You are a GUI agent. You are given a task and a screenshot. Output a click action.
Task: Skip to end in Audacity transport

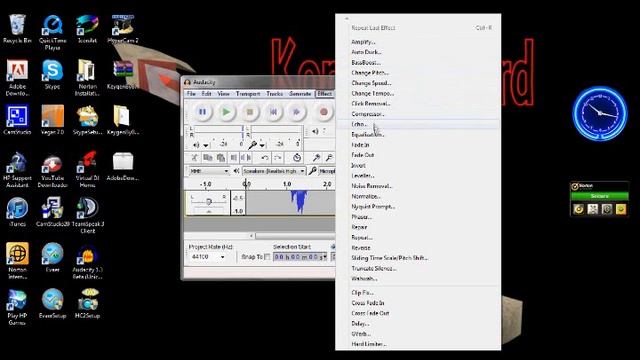coord(297,112)
